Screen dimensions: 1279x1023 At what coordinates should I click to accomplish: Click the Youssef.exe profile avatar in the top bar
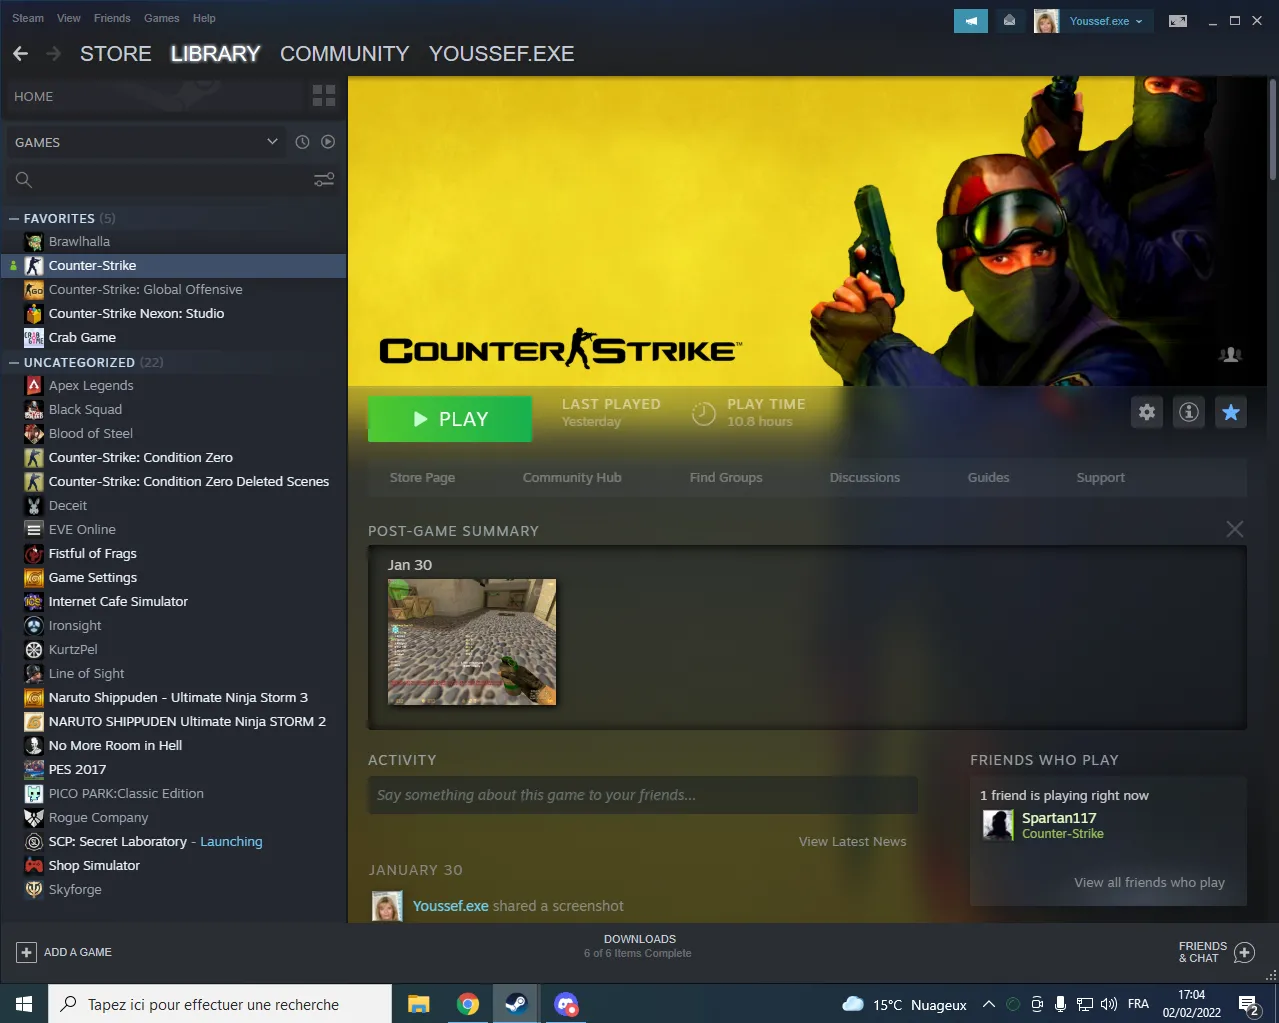pos(1046,20)
